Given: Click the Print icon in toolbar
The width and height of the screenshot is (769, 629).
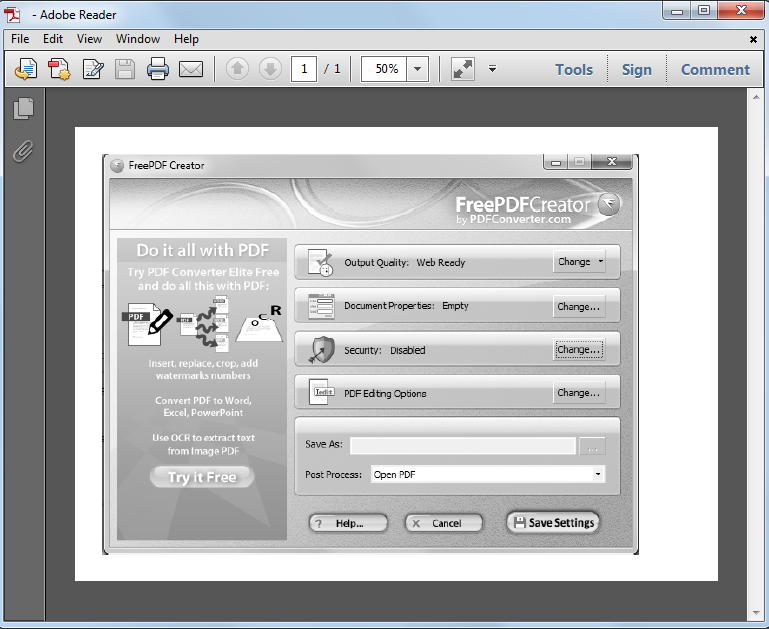Looking at the screenshot, I should [157, 69].
